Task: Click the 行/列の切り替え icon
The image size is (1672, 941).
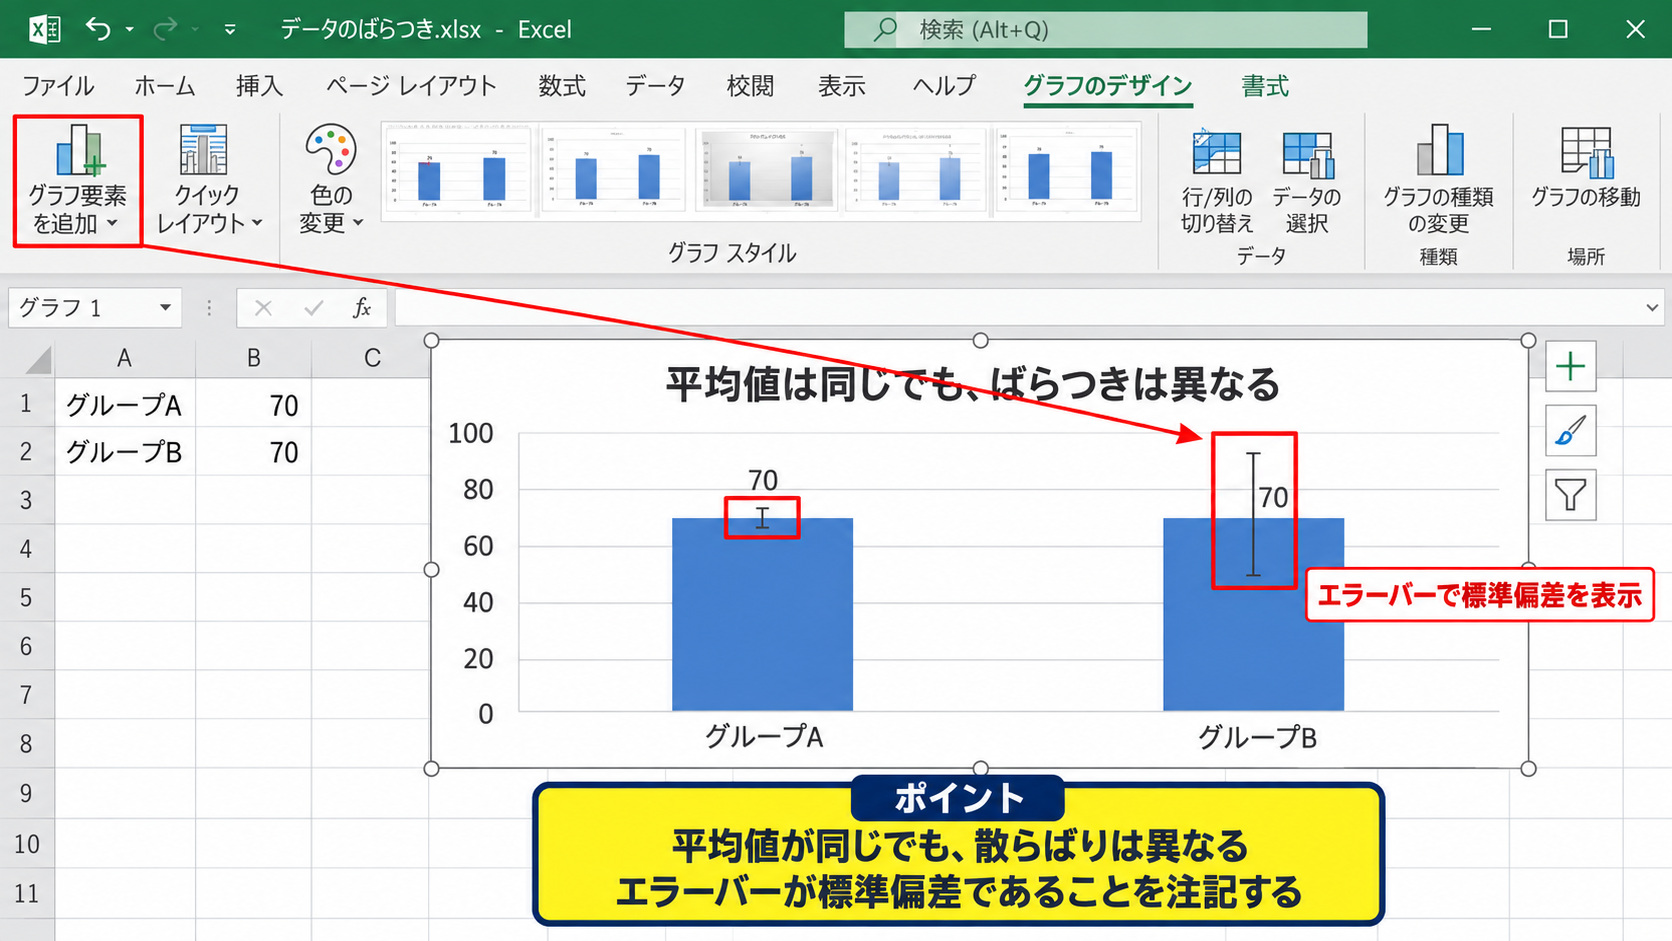Action: click(1216, 154)
